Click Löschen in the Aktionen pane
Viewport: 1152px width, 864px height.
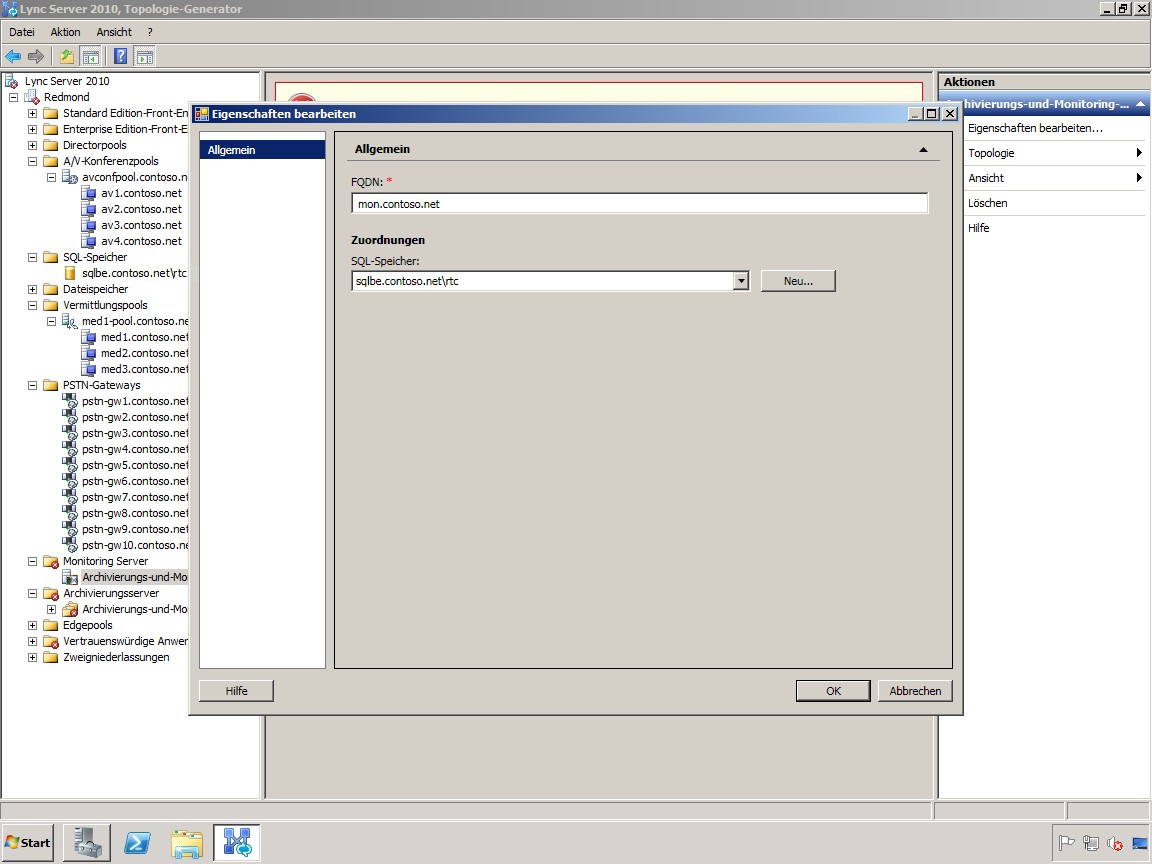pyautogui.click(x=987, y=203)
